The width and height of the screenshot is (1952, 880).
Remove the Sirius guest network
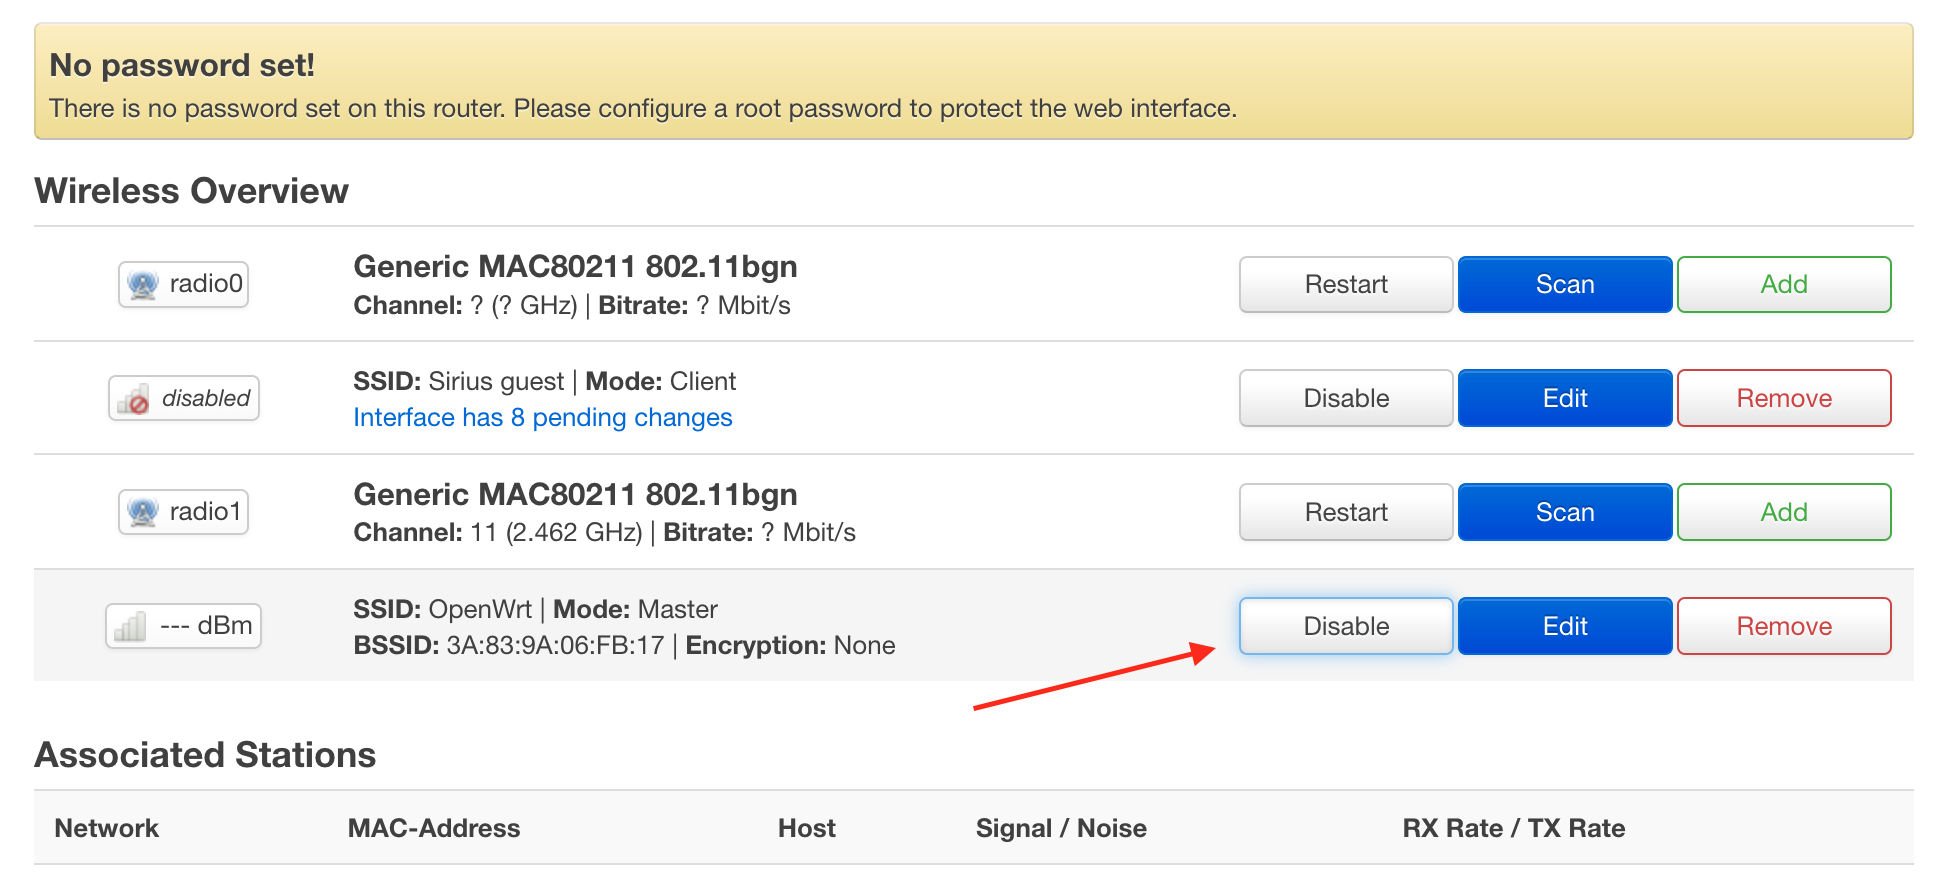tap(1784, 399)
